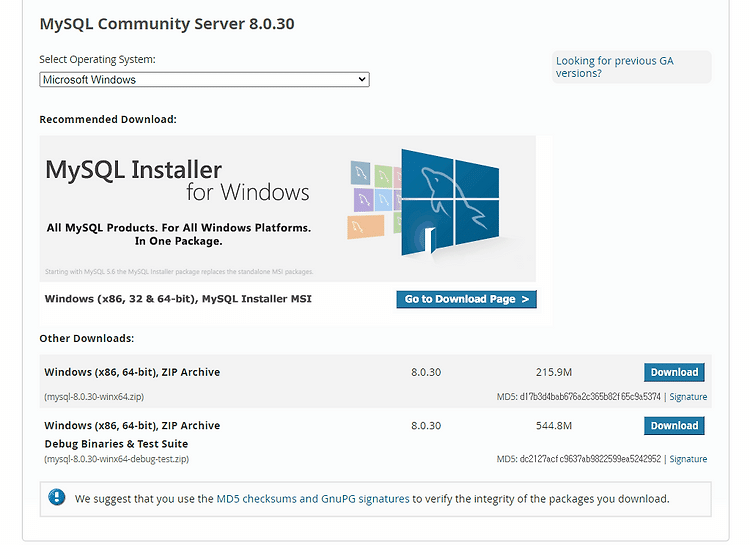Open Signature link for mysql-8.0.30-winx64.zip
This screenshot has width=750, height=545.
[x=688, y=397]
